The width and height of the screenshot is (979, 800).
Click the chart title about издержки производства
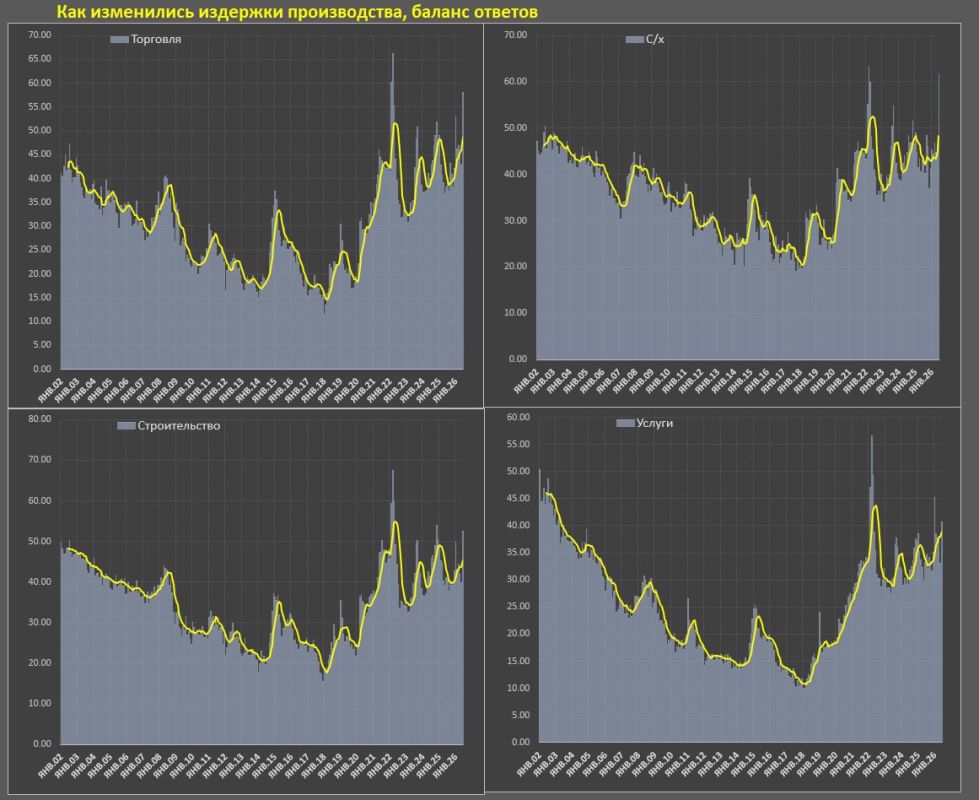pyautogui.click(x=297, y=11)
